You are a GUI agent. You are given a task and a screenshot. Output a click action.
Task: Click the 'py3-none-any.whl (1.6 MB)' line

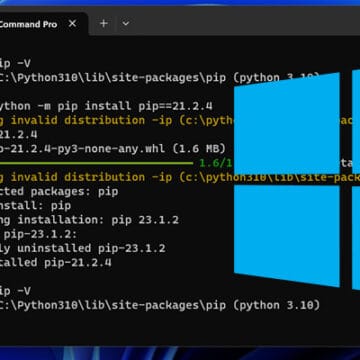click(113, 149)
